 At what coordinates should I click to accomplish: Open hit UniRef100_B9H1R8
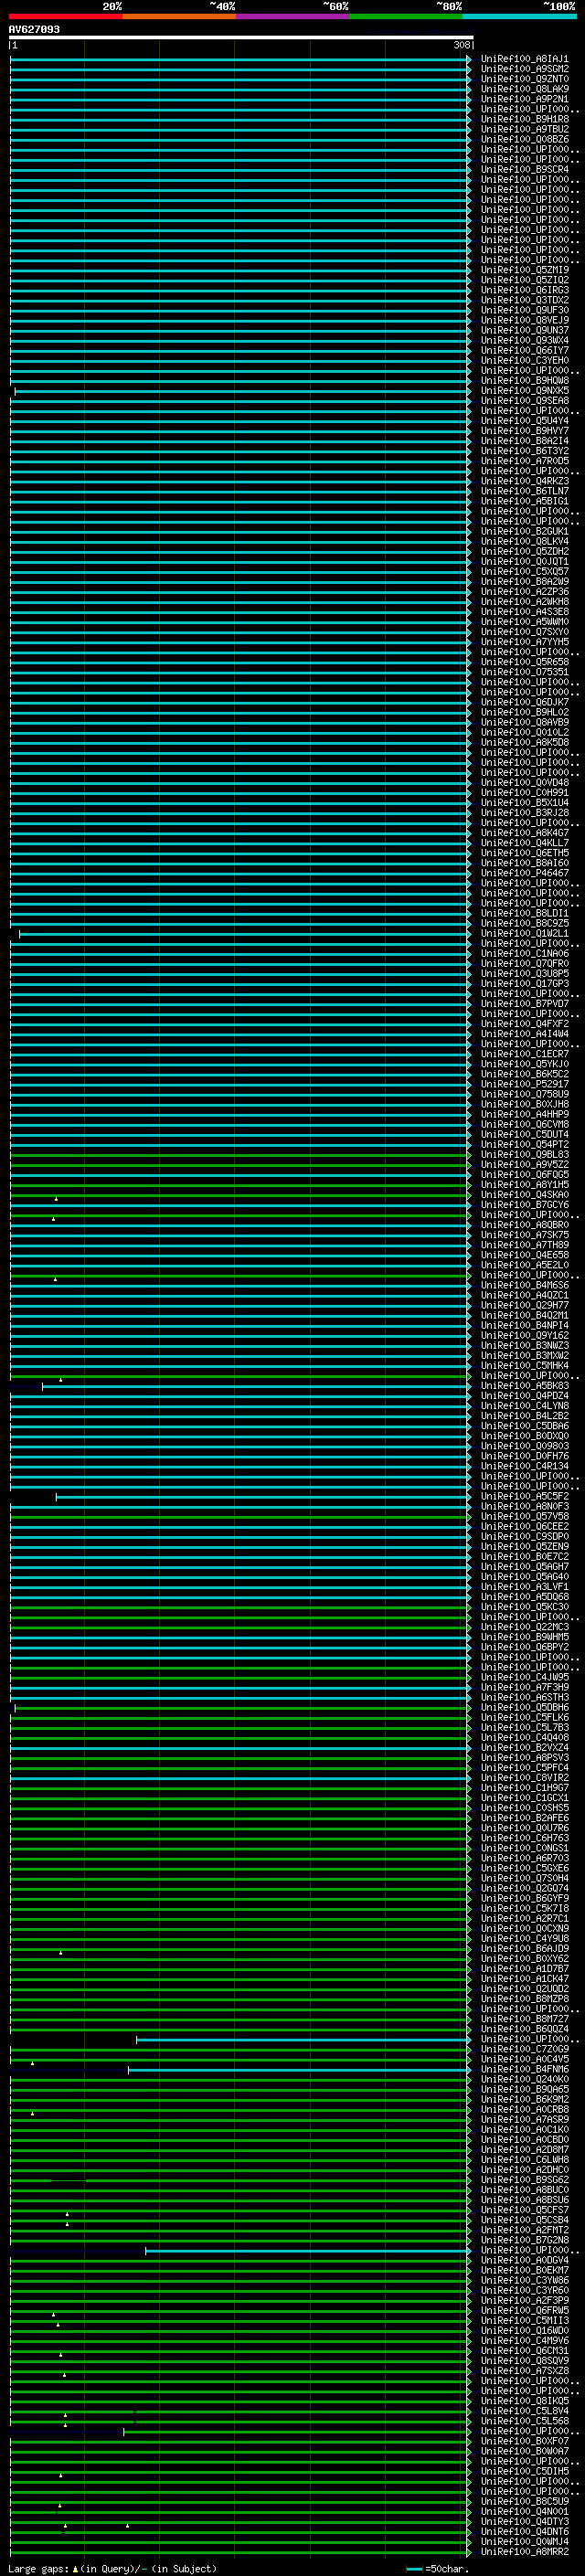525,119
